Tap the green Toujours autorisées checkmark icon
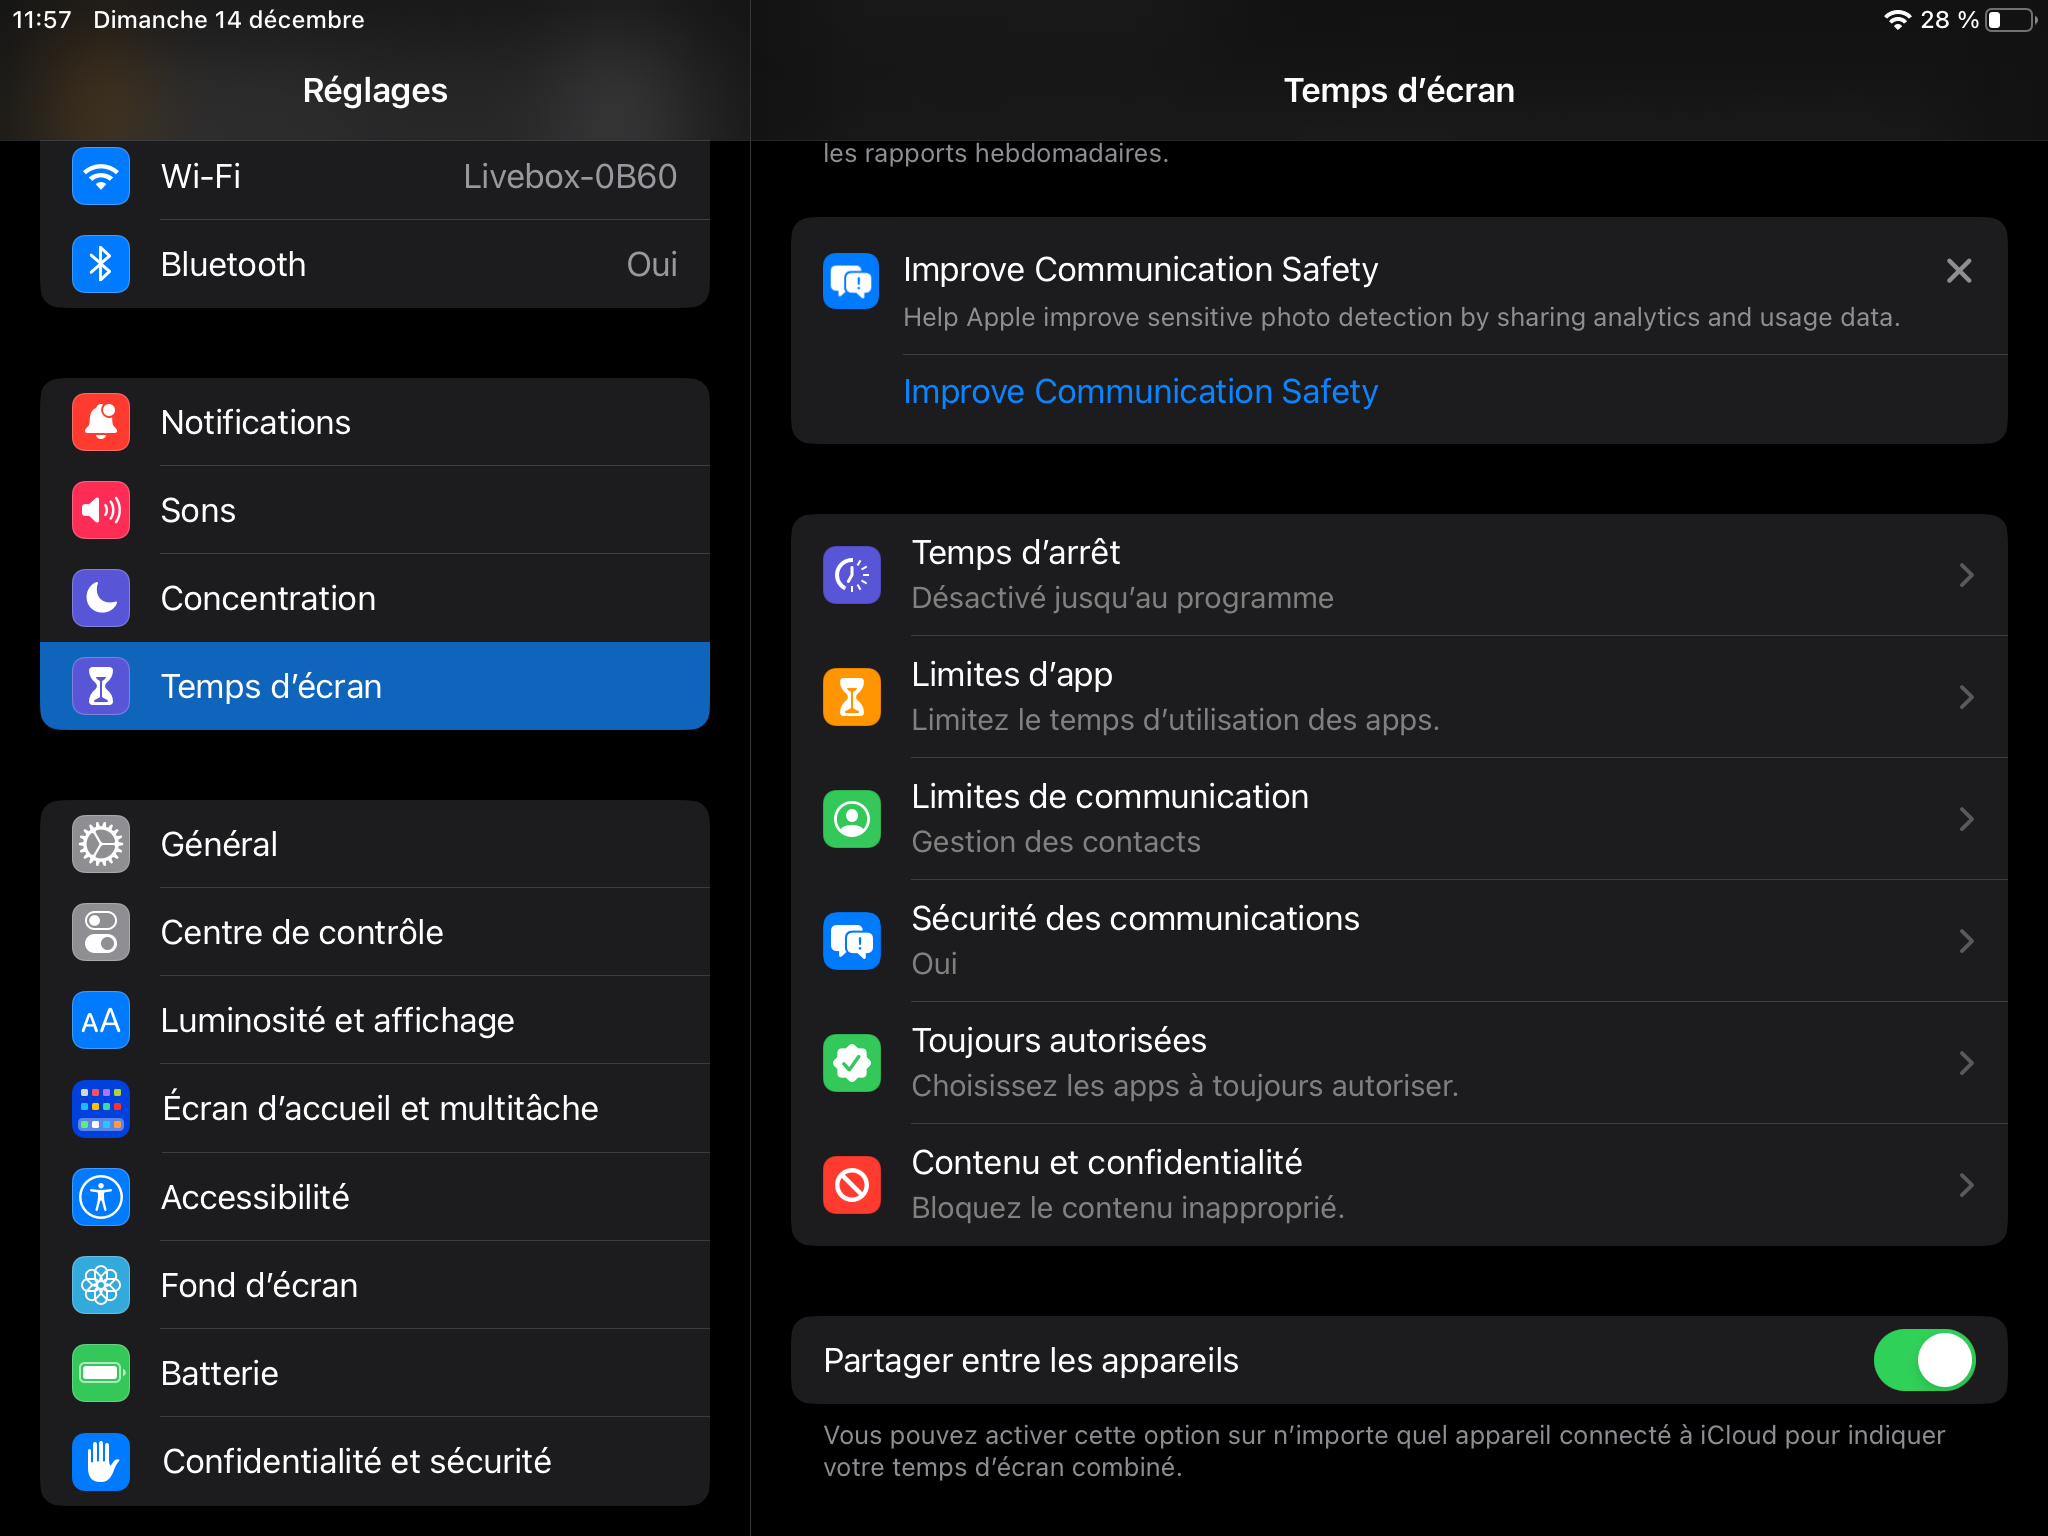The width and height of the screenshot is (2048, 1536). 851,1063
